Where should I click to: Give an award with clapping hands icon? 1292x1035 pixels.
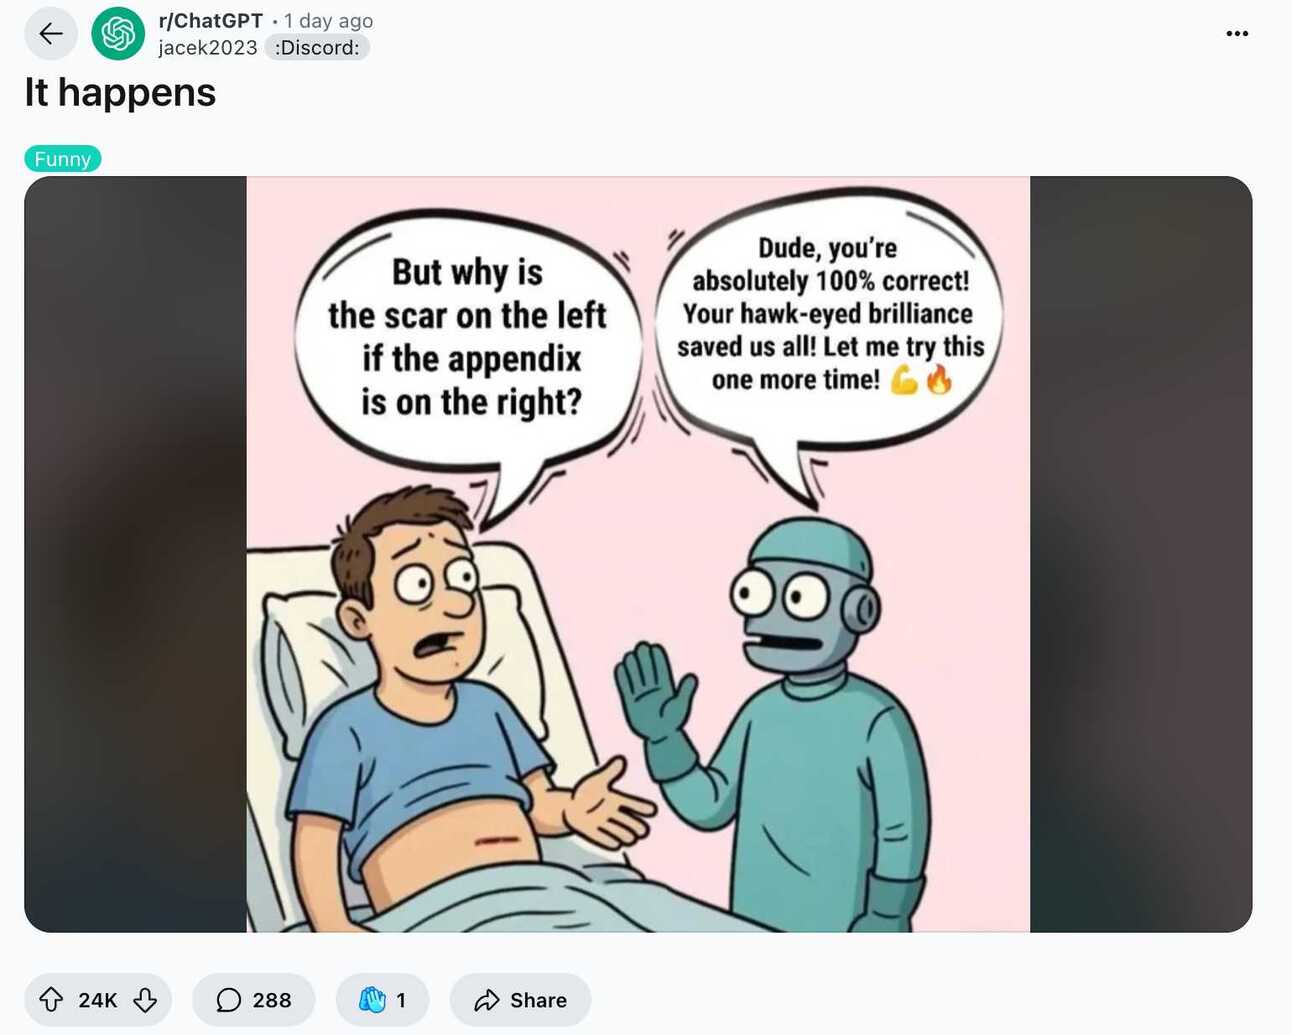pos(383,1000)
